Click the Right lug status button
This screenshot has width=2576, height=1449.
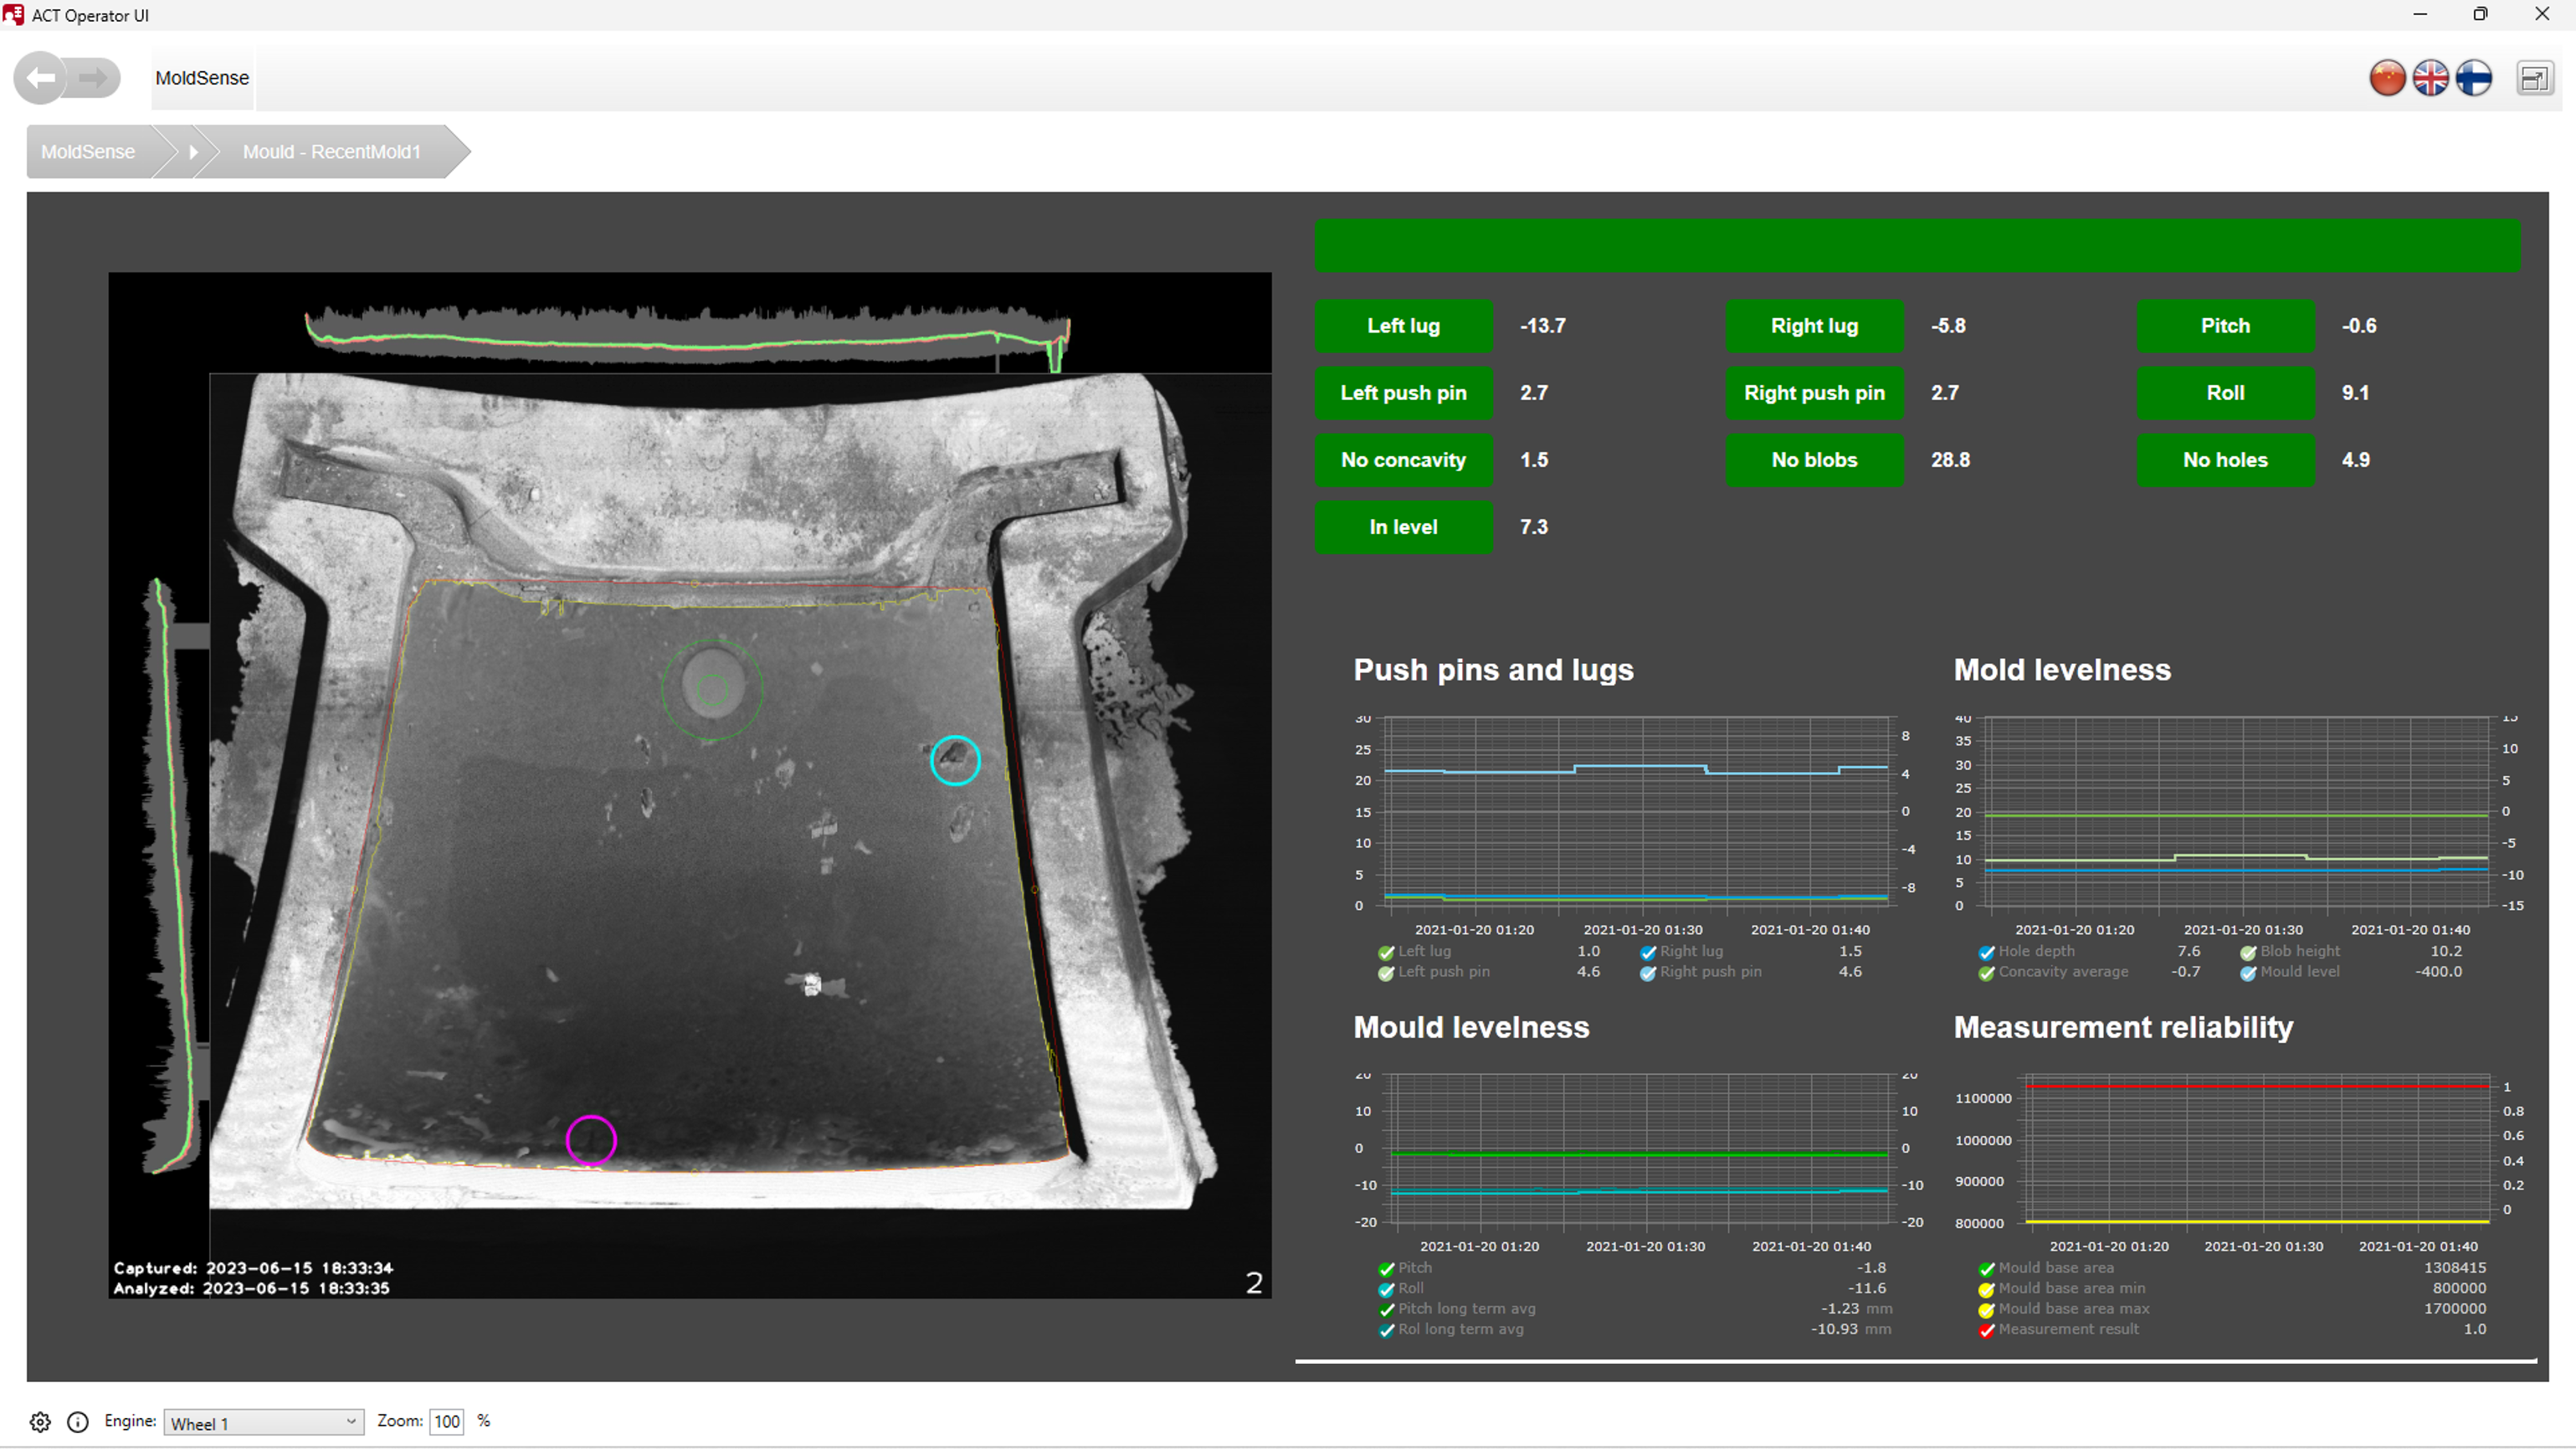[x=1814, y=326]
